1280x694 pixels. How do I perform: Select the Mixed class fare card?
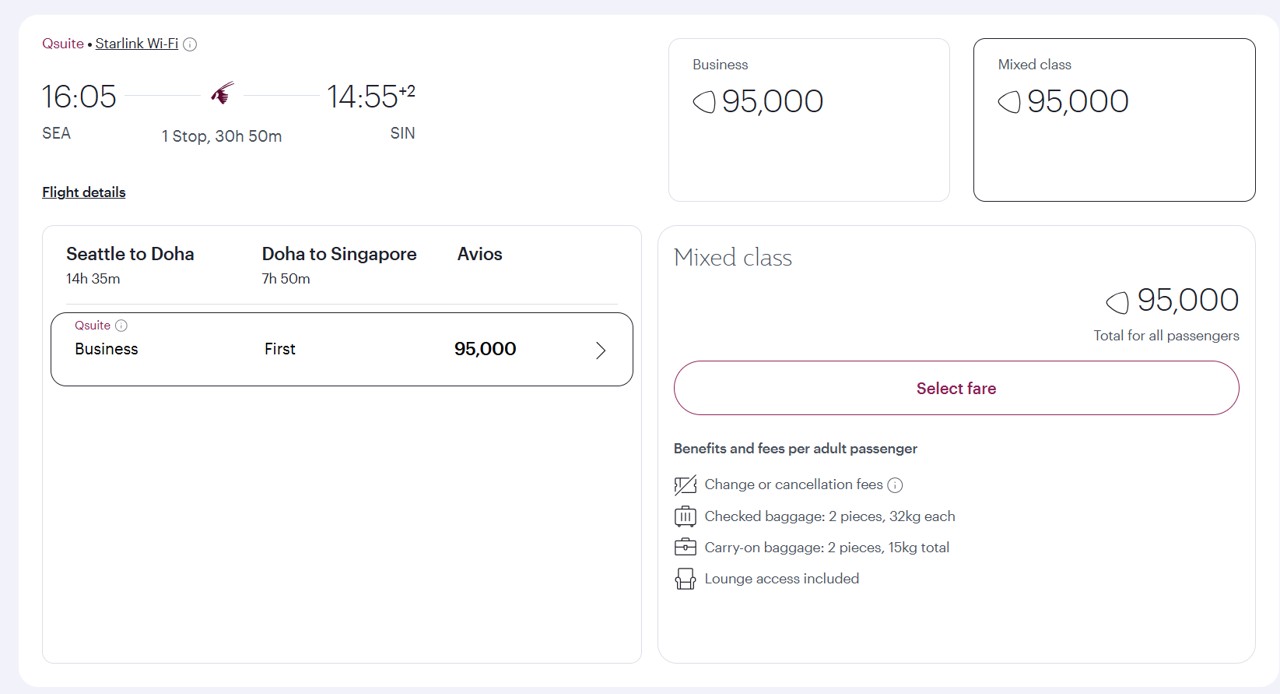coord(1113,120)
